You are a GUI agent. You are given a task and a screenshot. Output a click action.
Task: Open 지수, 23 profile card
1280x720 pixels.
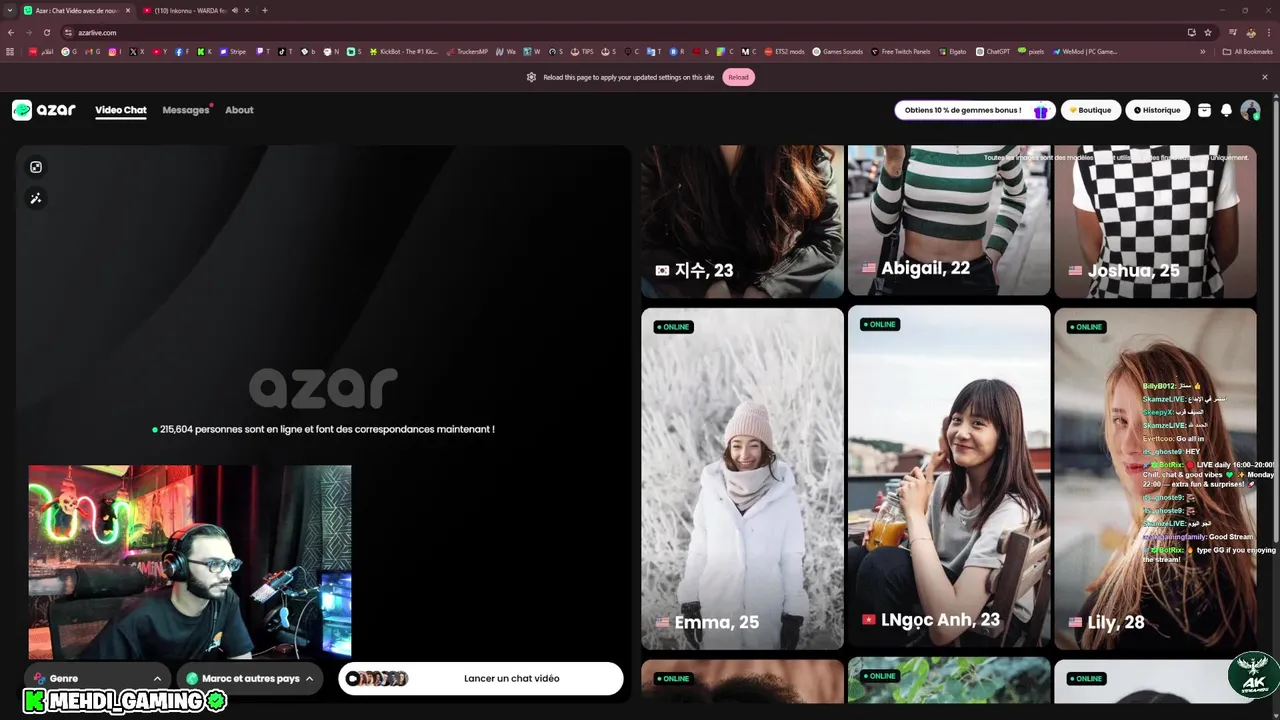pos(742,221)
